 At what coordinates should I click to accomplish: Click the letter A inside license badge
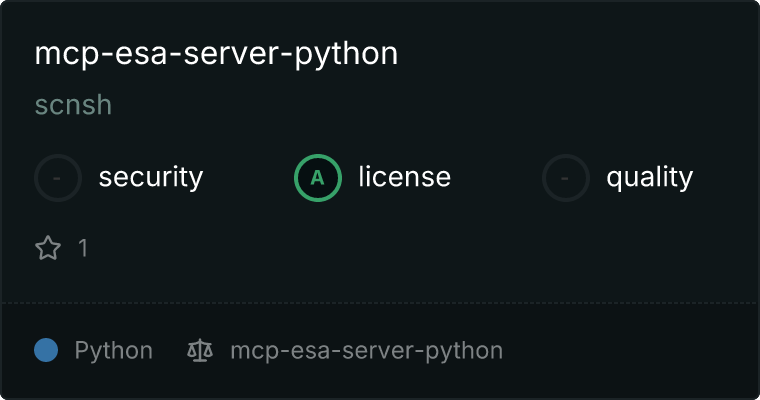318,178
